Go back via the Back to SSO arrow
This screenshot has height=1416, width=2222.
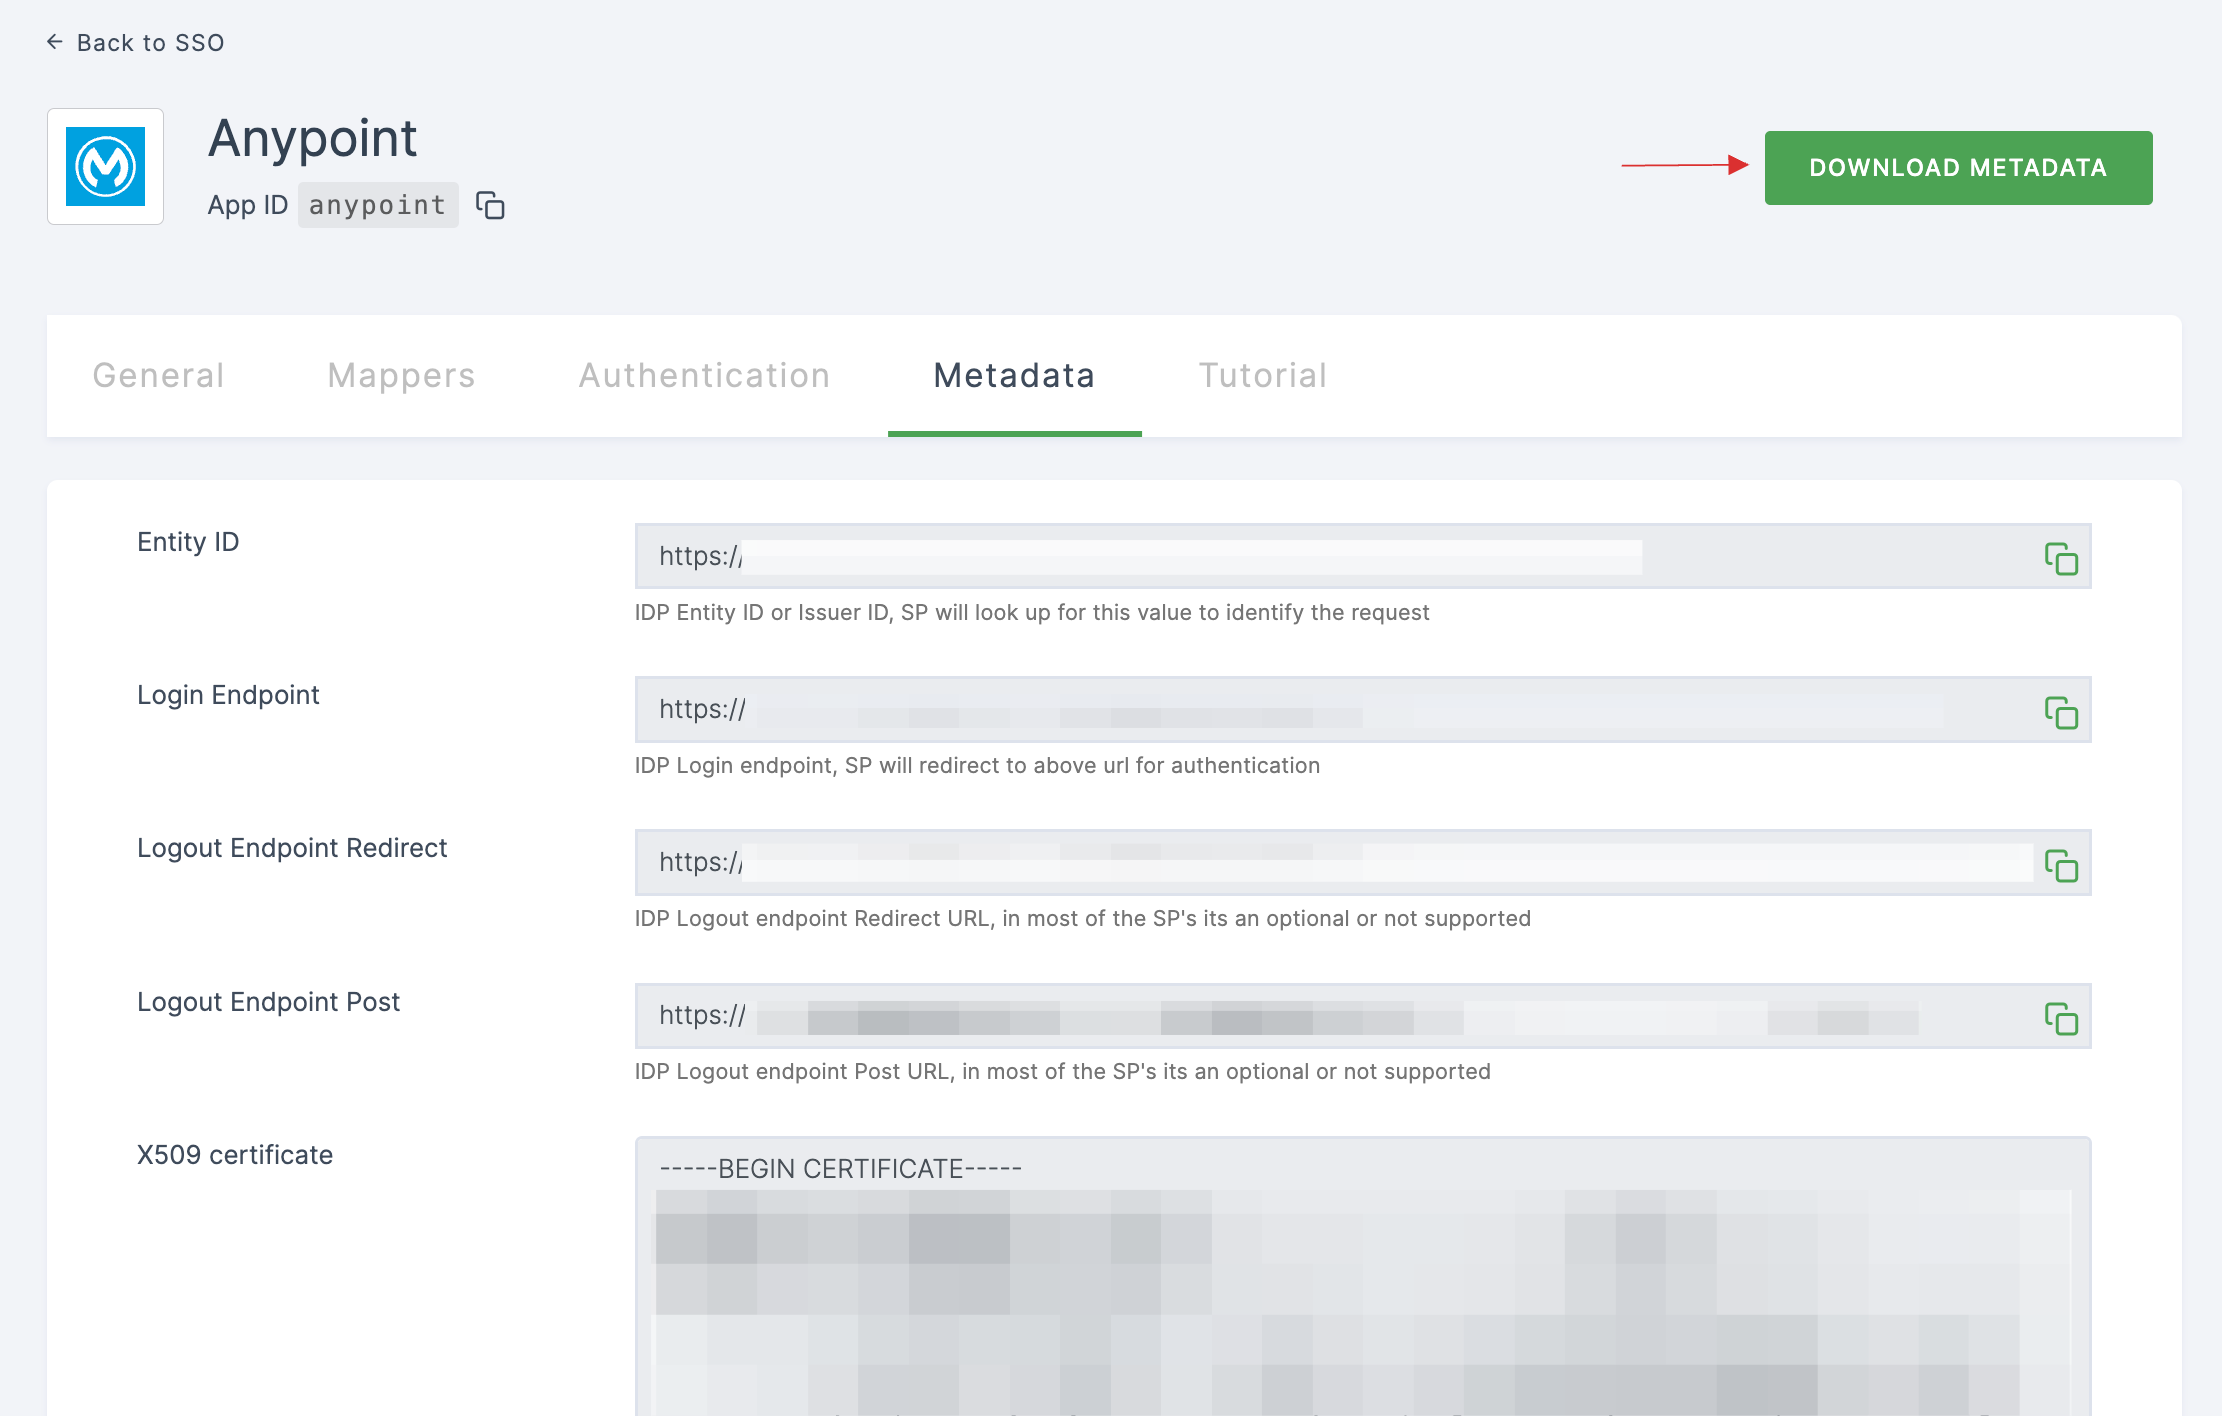[x=55, y=42]
